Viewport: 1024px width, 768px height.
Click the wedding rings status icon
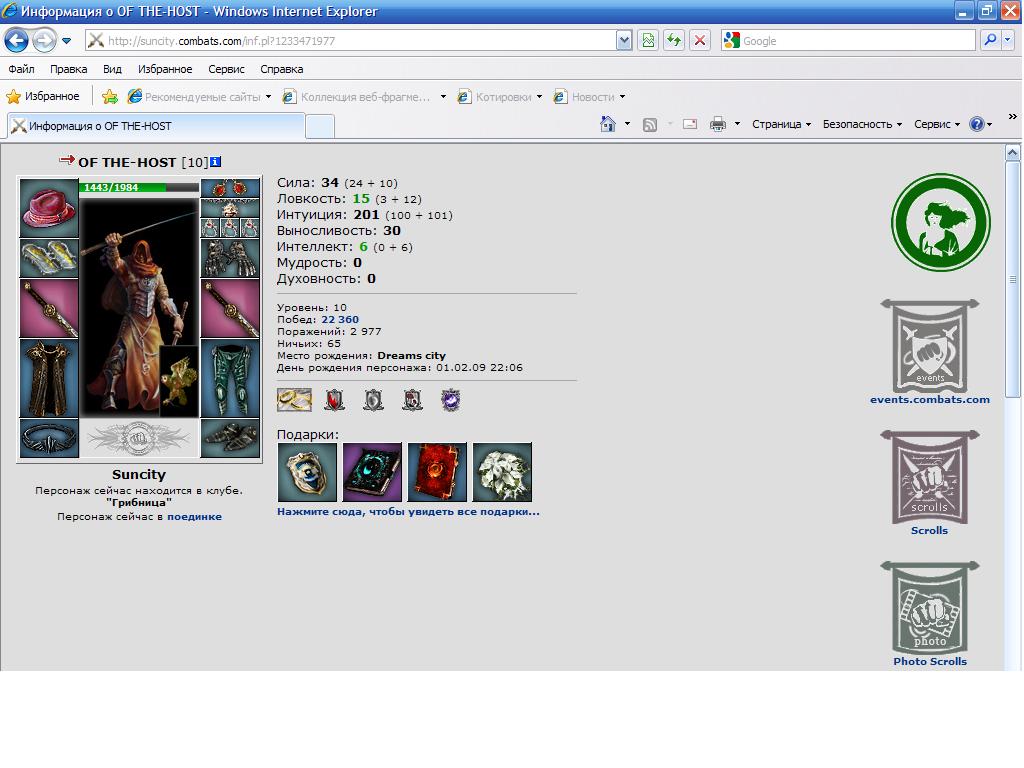(295, 399)
